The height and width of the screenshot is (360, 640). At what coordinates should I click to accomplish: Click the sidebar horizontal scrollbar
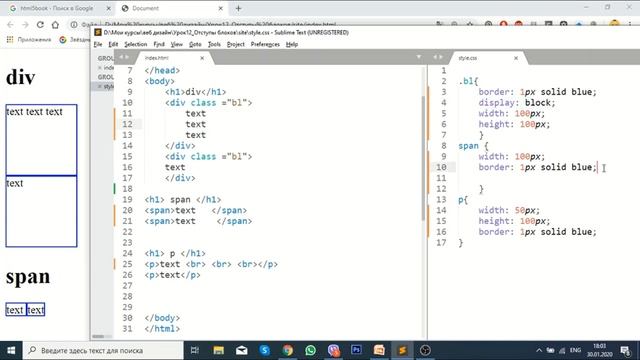point(98,336)
